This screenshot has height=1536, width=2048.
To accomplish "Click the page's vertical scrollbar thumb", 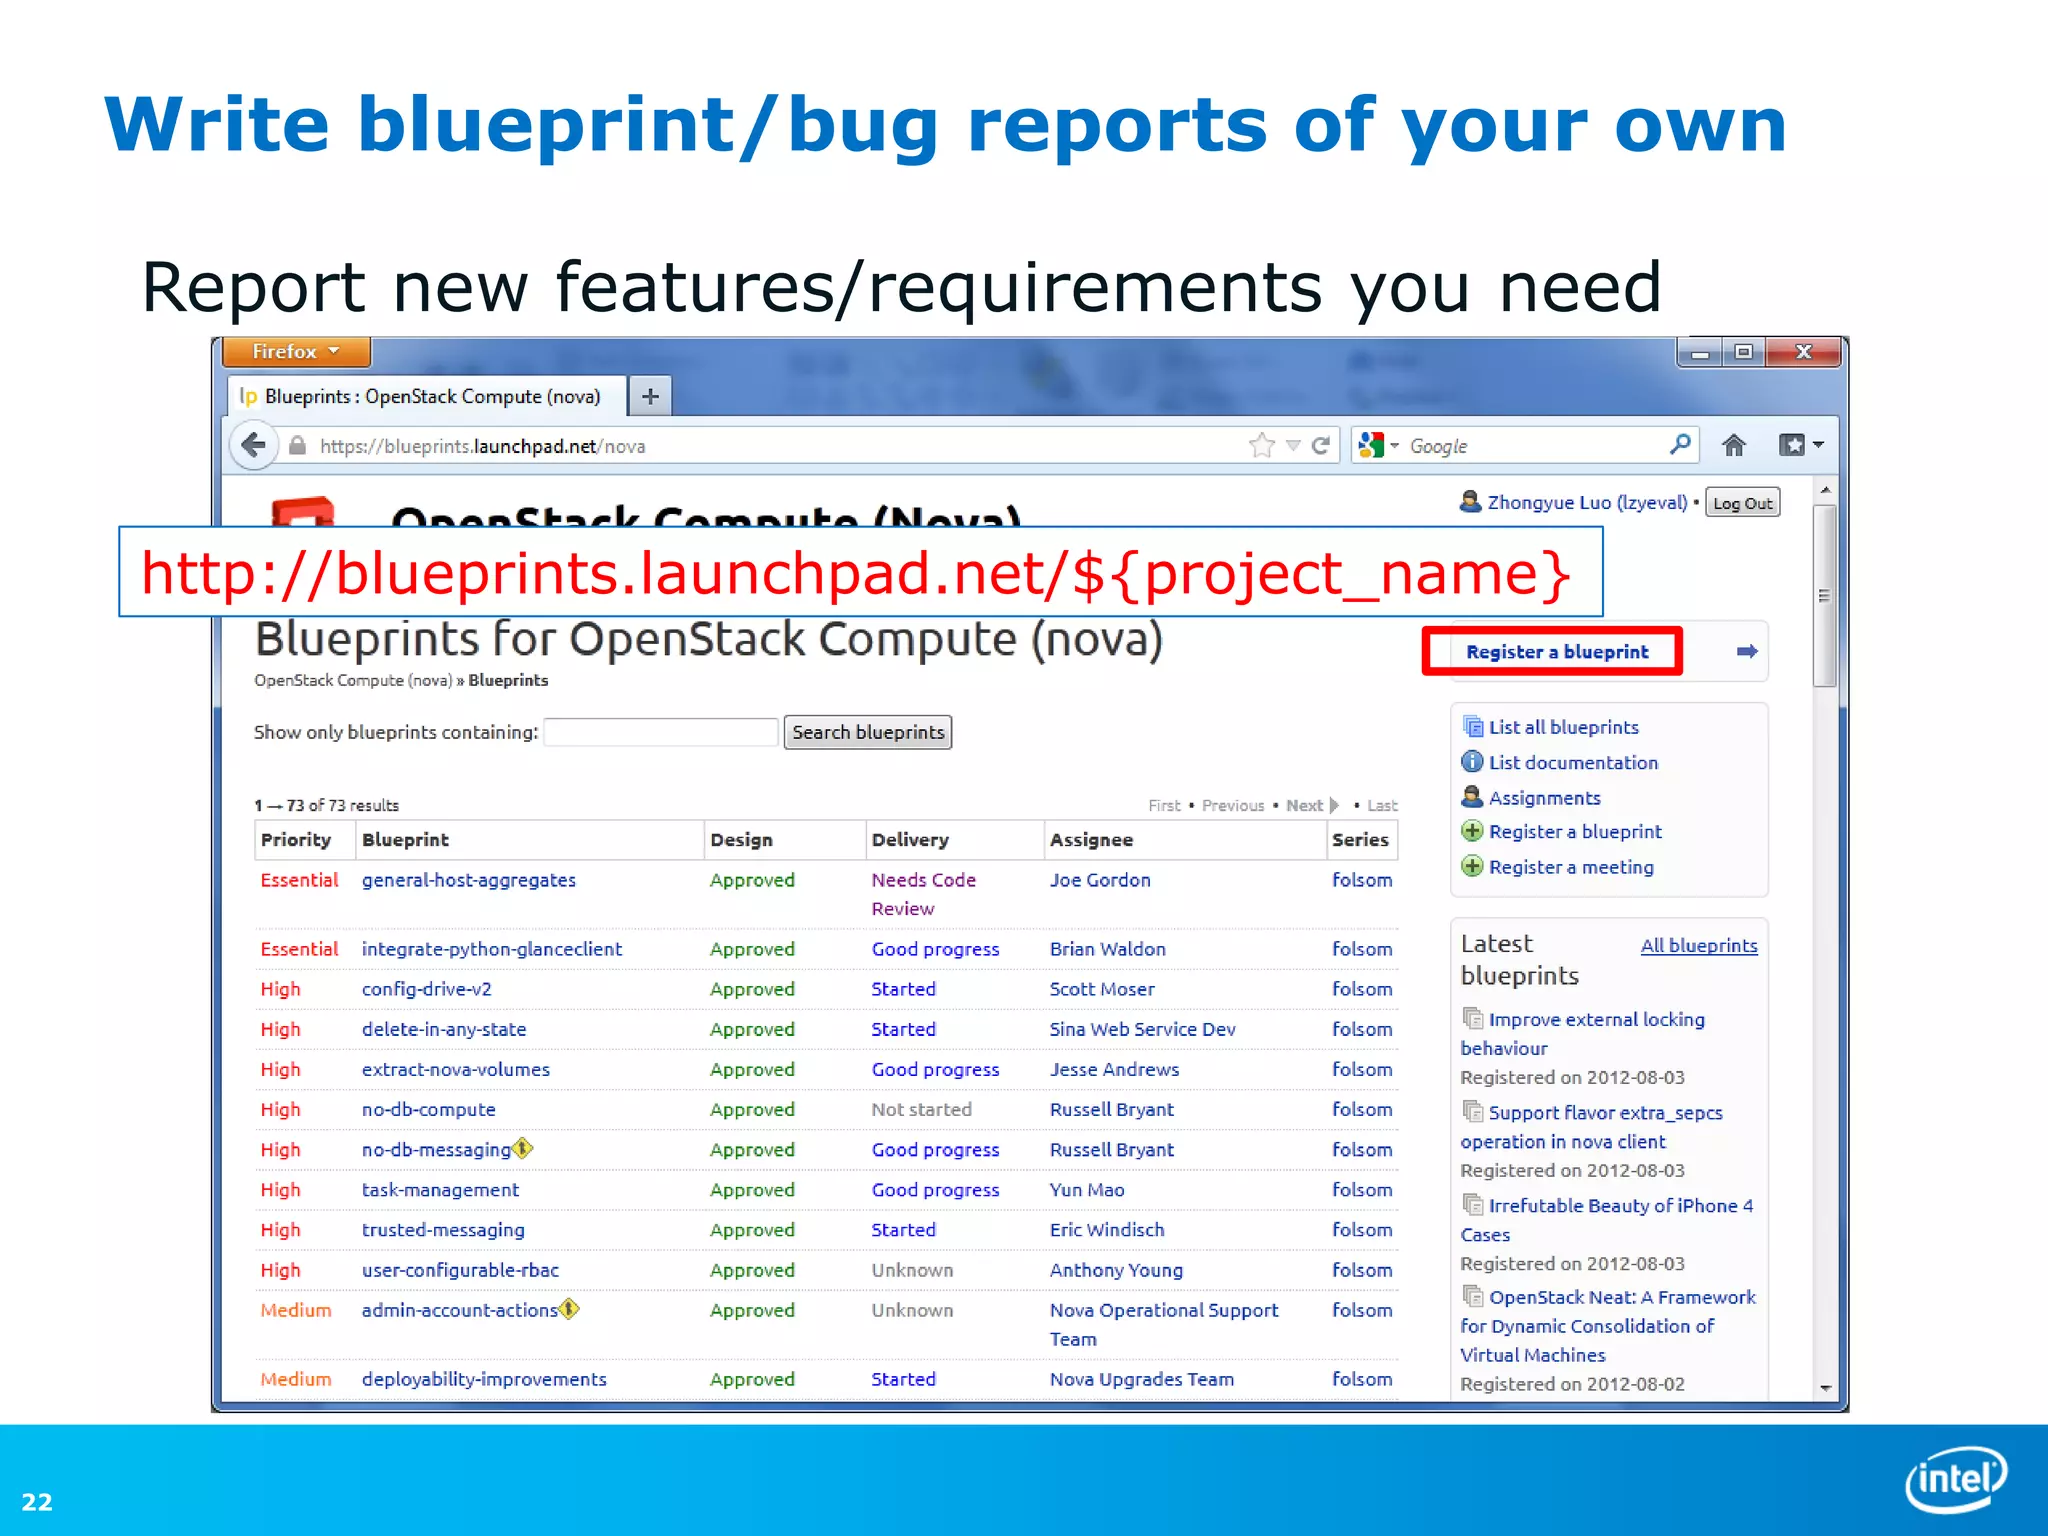I will 1825,596.
